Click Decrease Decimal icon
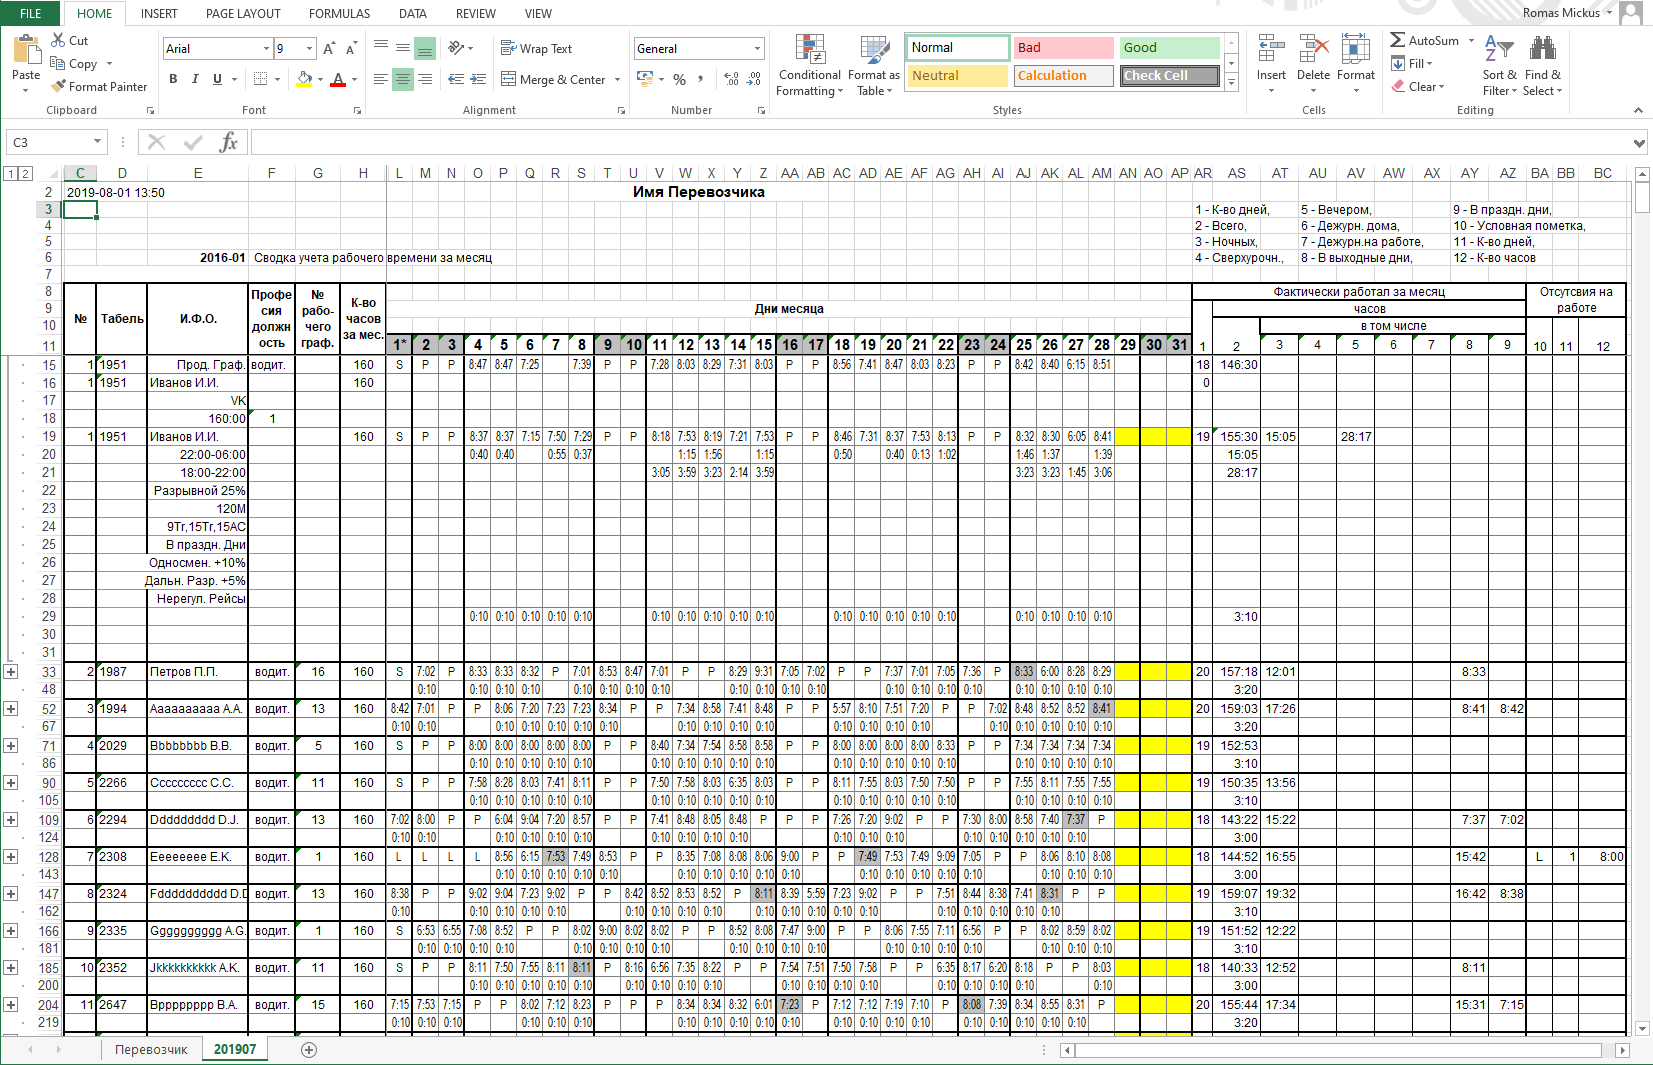The width and height of the screenshot is (1653, 1065). [x=753, y=79]
